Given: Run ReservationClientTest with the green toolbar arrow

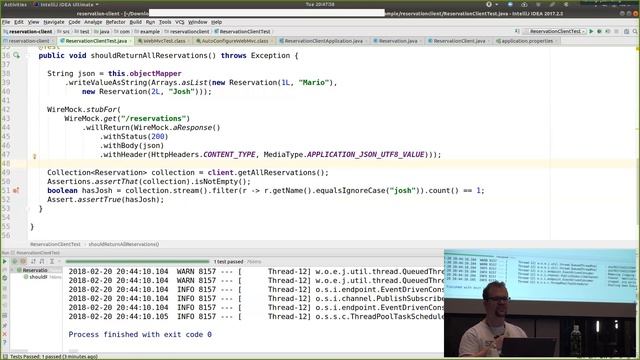Looking at the screenshot, I should pos(591,31).
